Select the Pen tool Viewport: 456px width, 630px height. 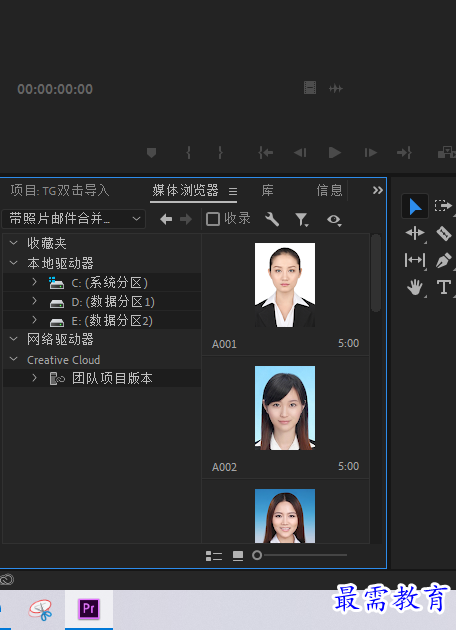pyautogui.click(x=444, y=260)
